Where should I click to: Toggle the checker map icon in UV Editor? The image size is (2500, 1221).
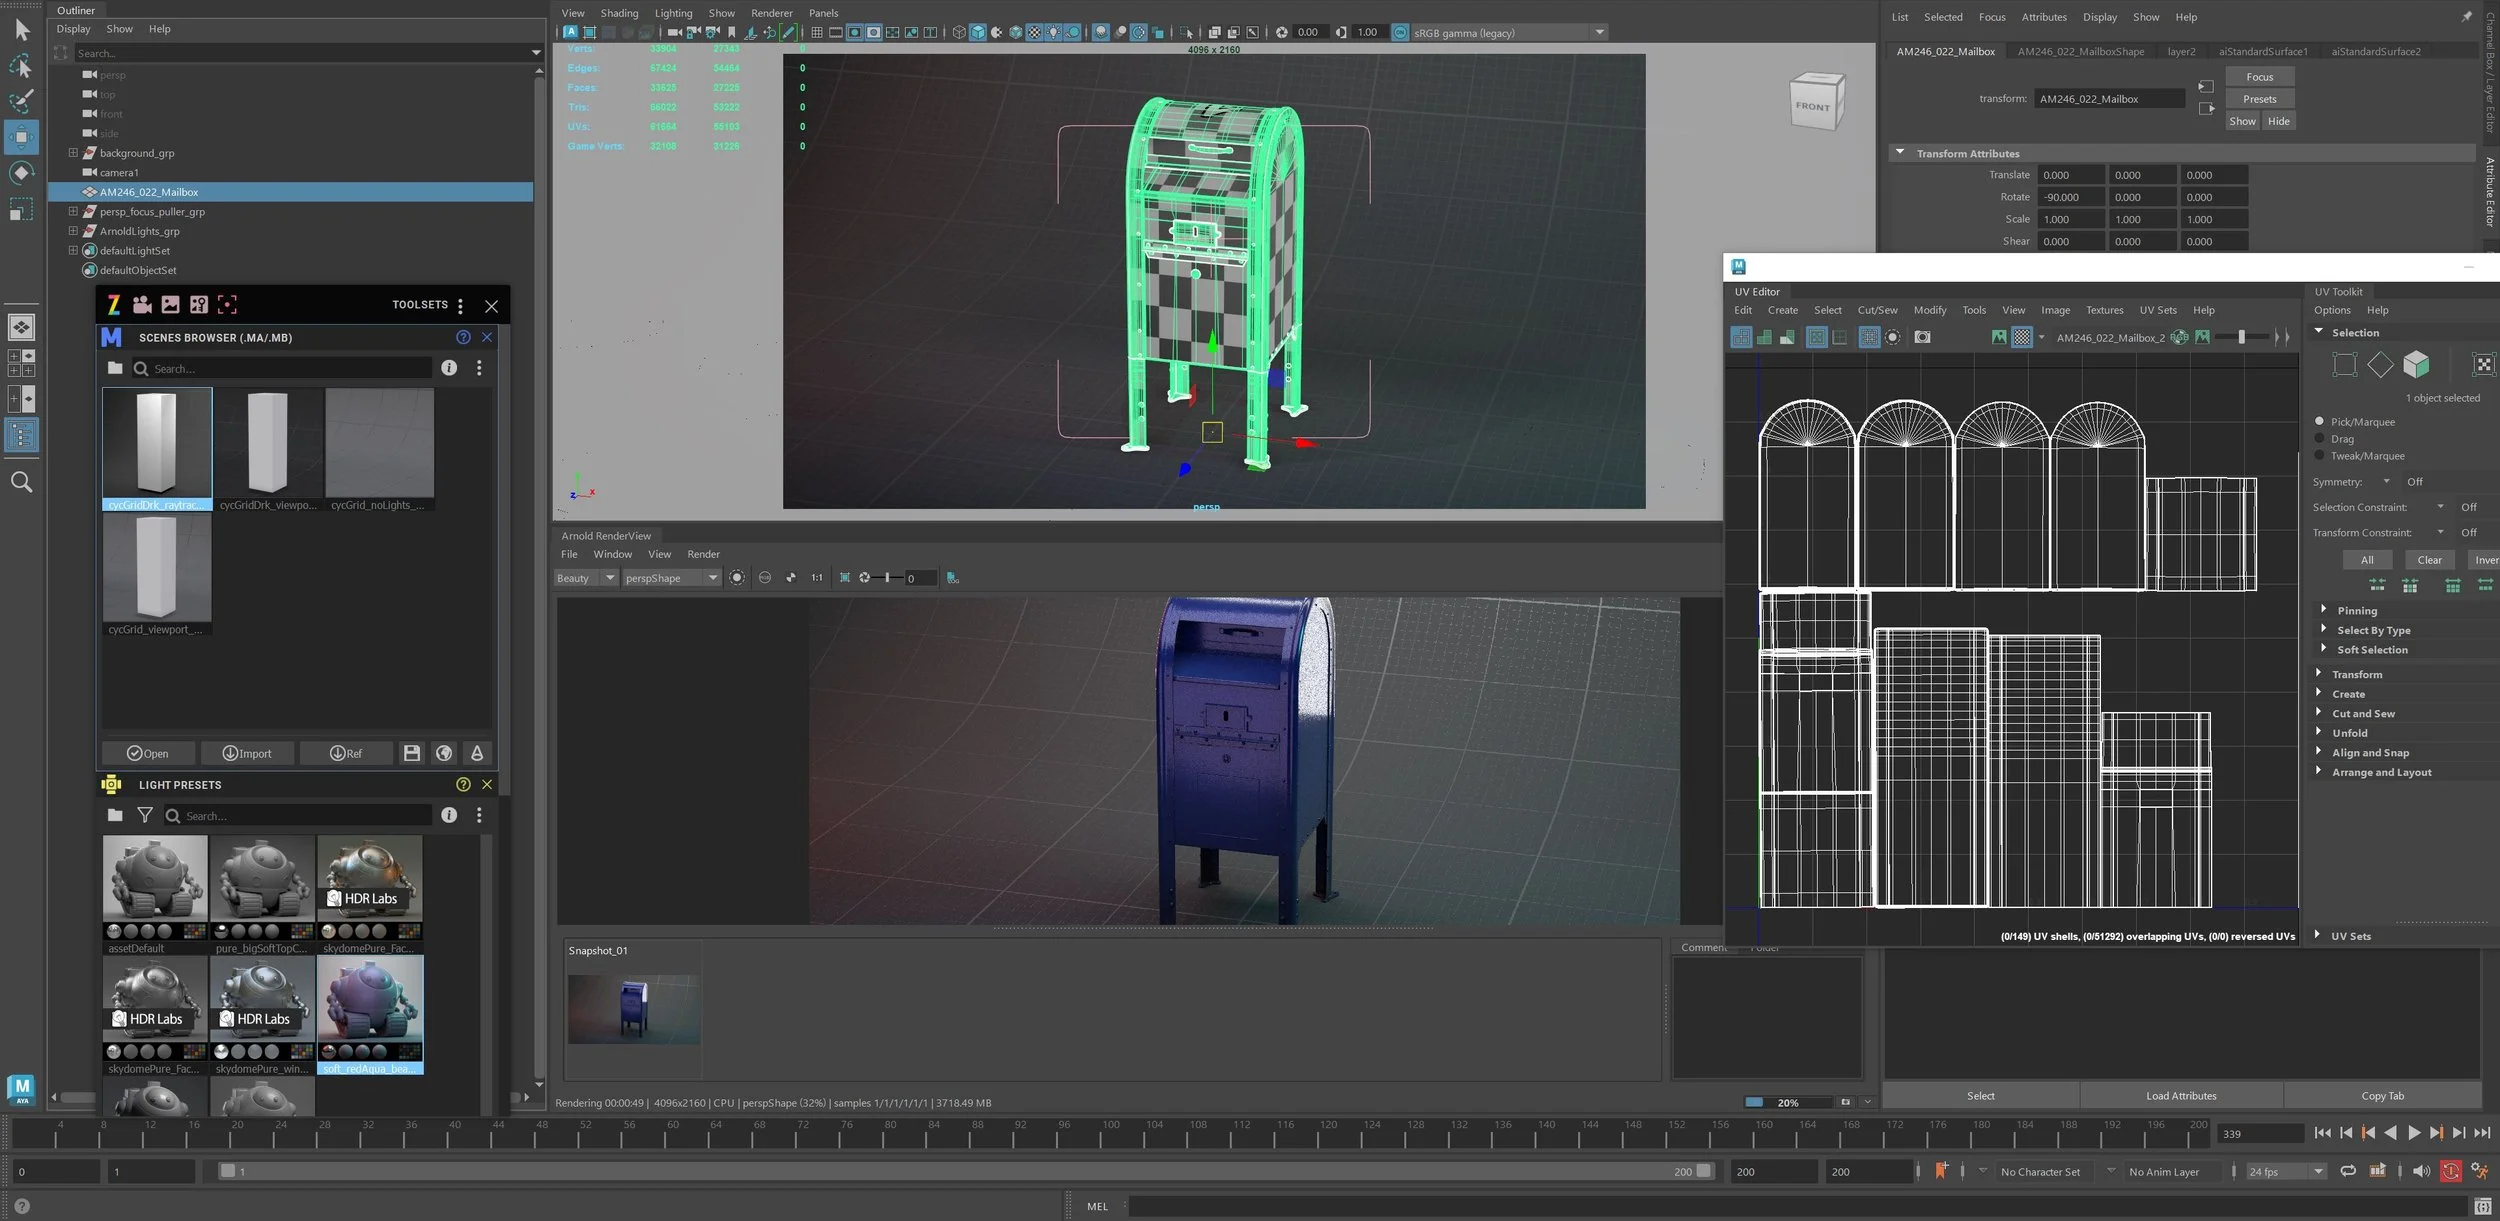pos(2022,337)
